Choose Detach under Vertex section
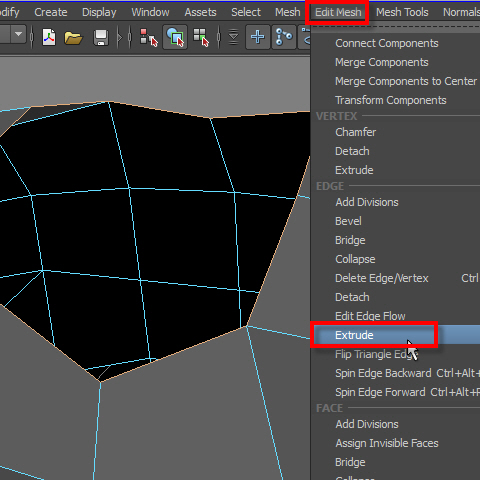Image resolution: width=480 pixels, height=480 pixels. 352,151
